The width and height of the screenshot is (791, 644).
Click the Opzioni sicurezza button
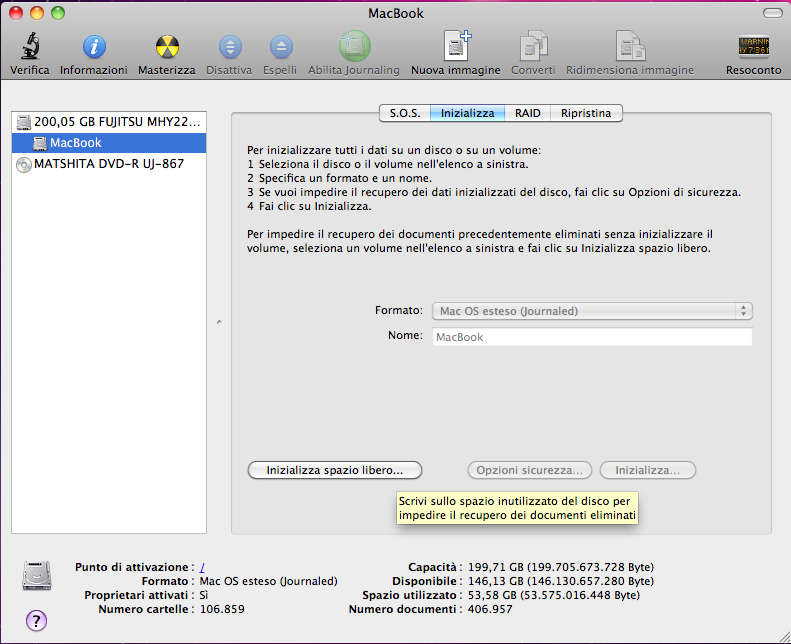(x=530, y=470)
